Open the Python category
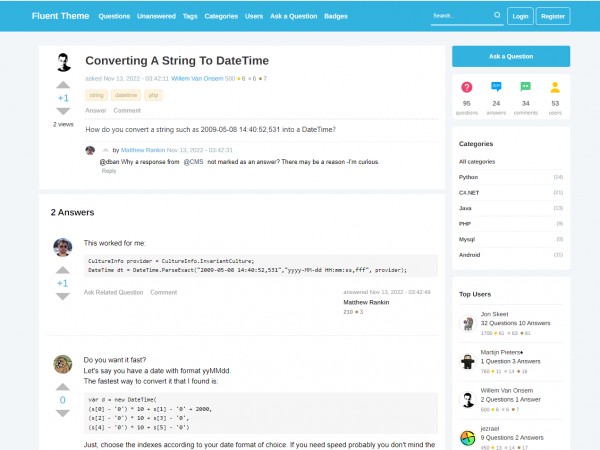The height and width of the screenshot is (450, 600). (x=469, y=176)
